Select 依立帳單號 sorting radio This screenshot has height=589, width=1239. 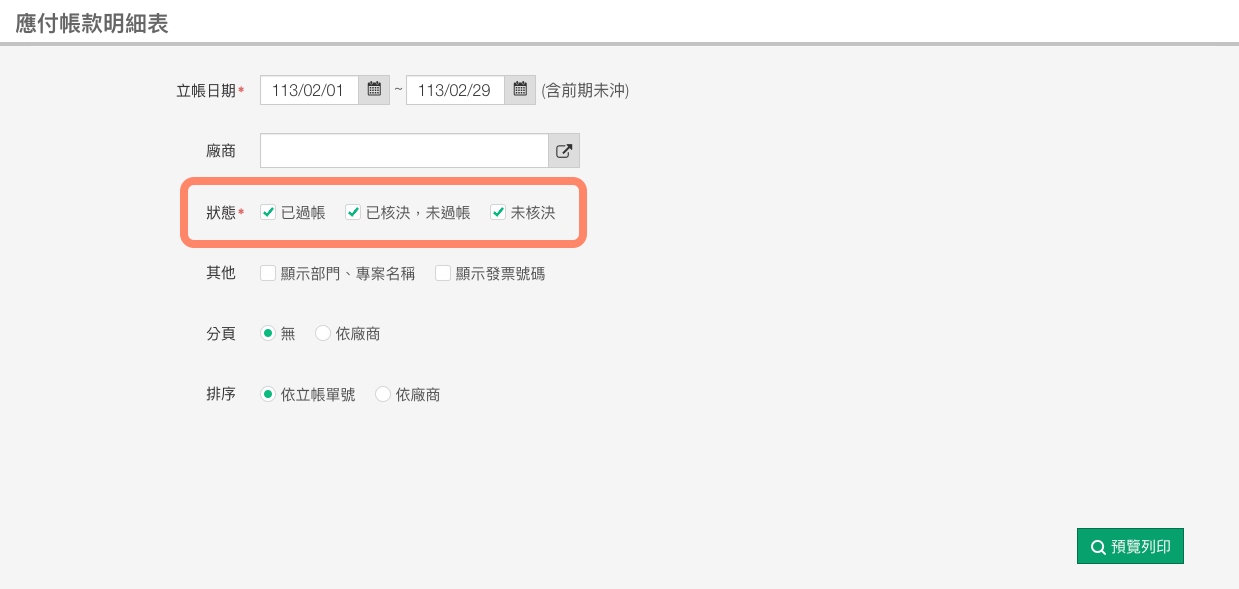click(x=268, y=395)
